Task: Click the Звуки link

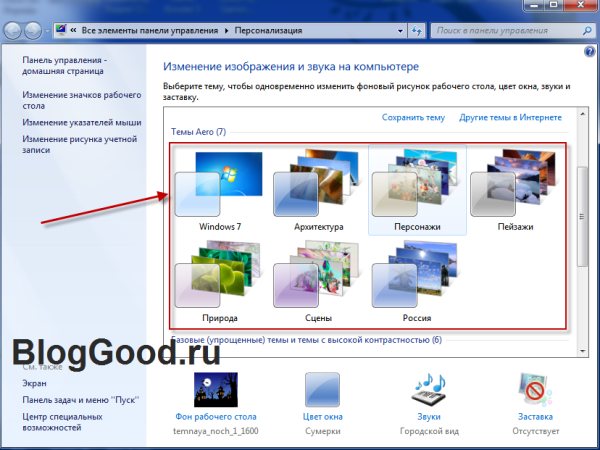Action: tap(429, 417)
